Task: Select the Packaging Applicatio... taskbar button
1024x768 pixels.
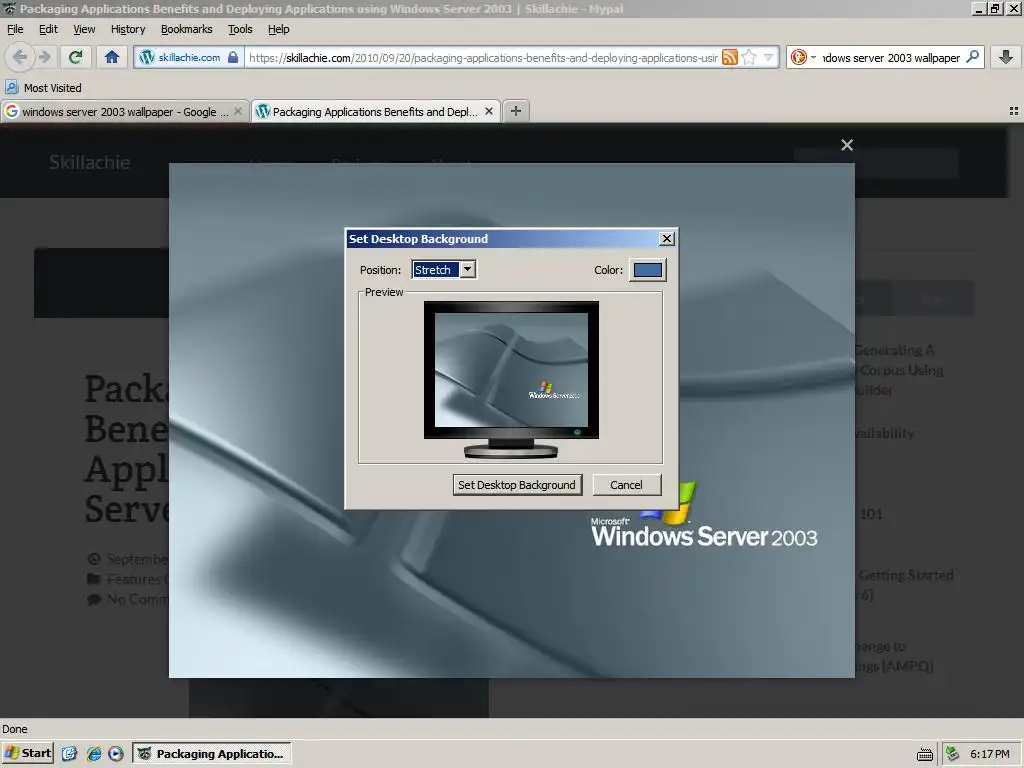Action: [x=212, y=754]
